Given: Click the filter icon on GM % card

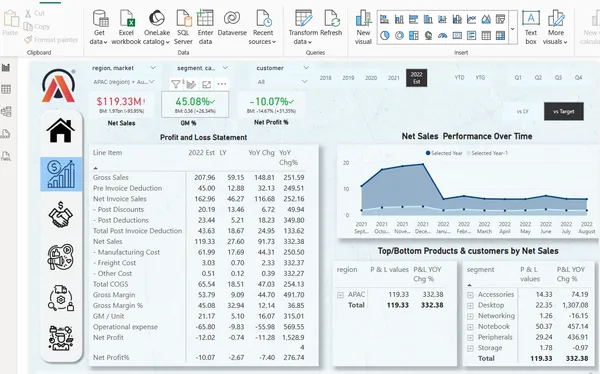Looking at the screenshot, I should pyautogui.click(x=176, y=84).
